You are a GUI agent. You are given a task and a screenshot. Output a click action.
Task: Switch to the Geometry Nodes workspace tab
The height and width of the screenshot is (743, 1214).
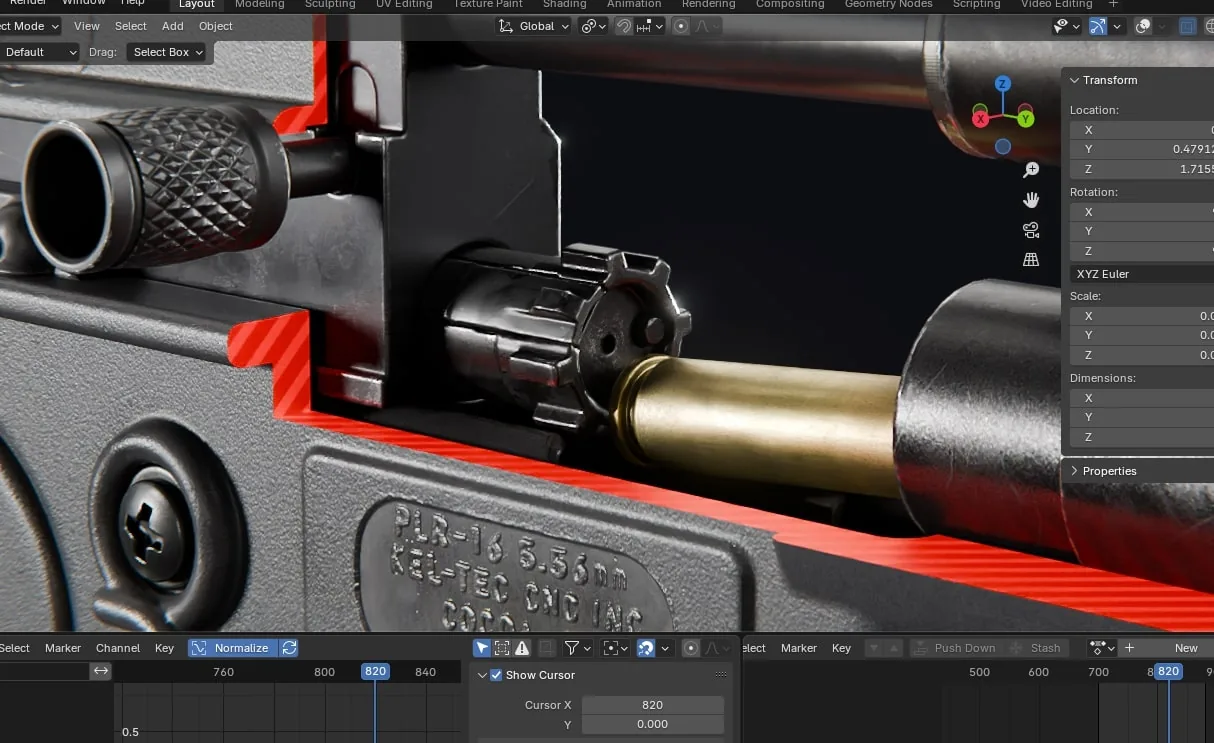(888, 4)
